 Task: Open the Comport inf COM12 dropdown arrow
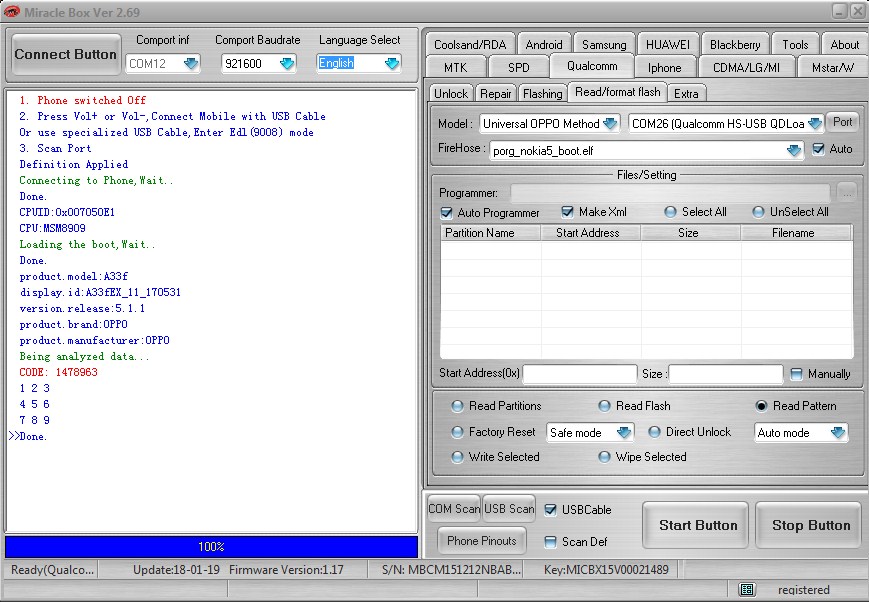(x=191, y=63)
